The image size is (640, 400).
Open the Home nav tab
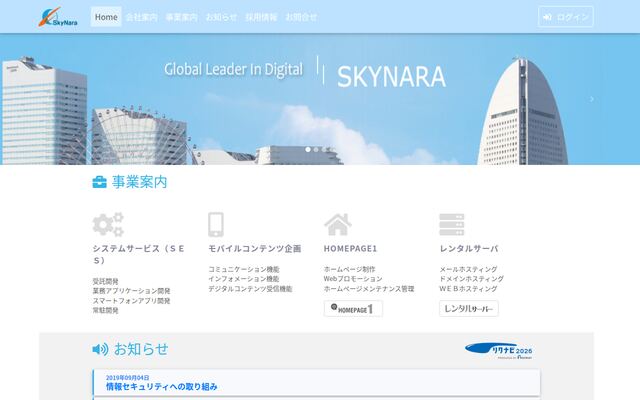point(106,17)
